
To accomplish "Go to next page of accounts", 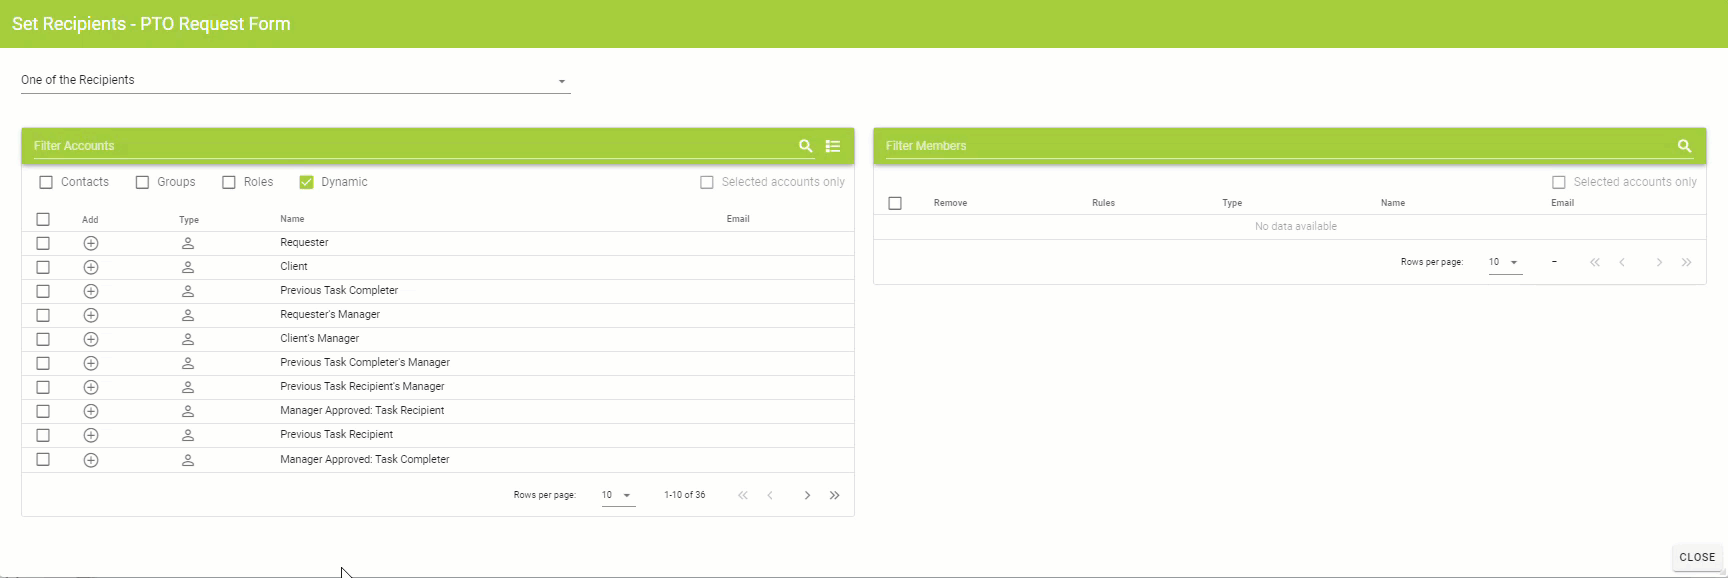I will tap(807, 495).
